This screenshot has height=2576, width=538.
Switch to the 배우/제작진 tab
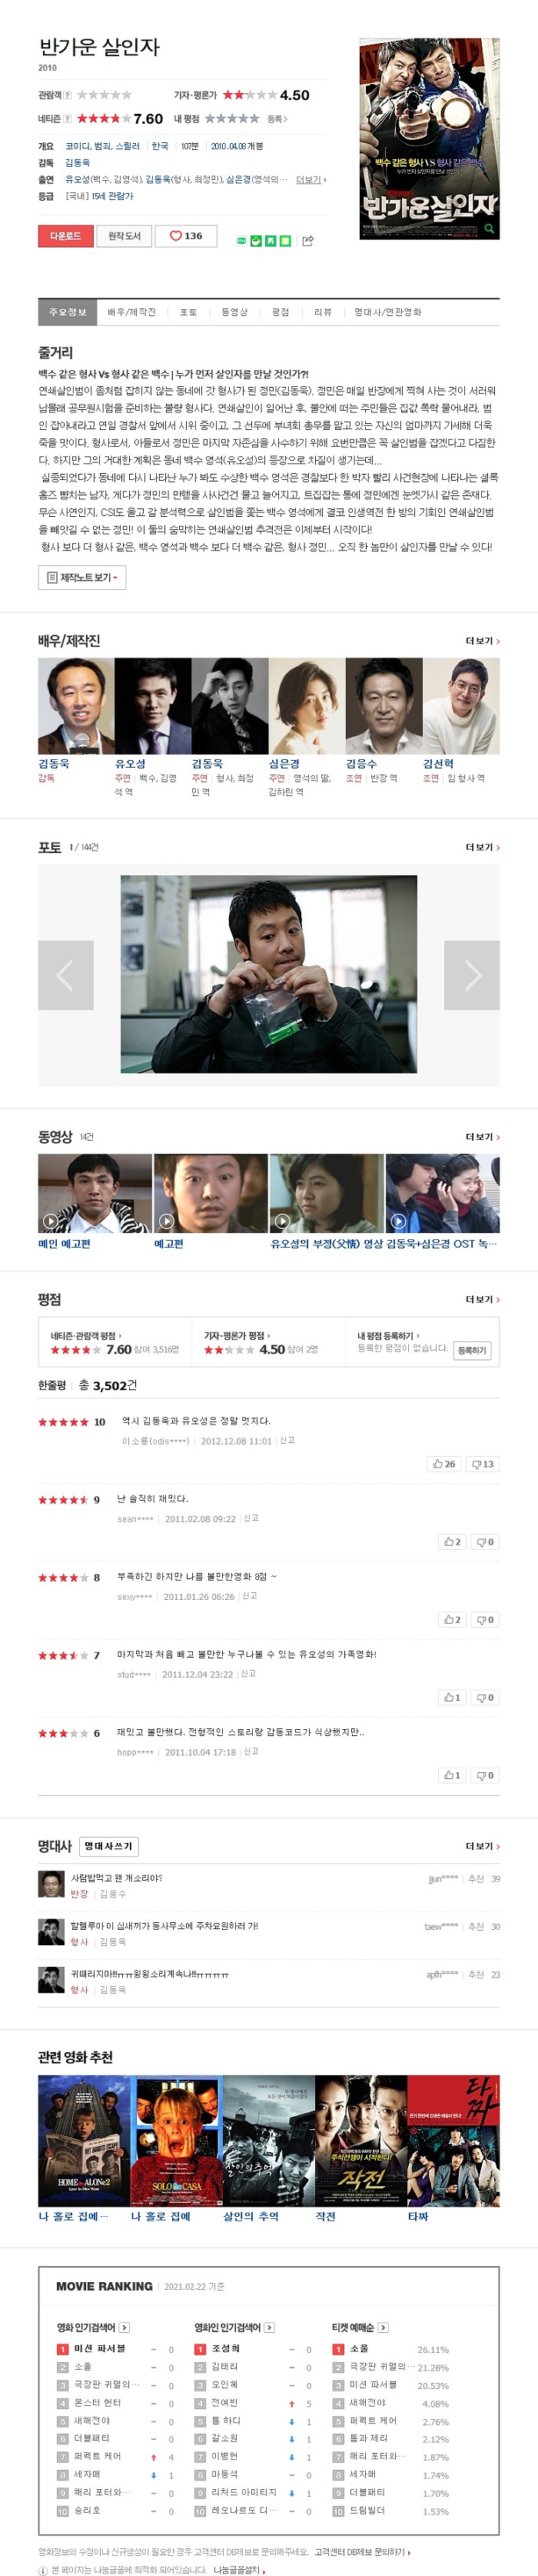pyautogui.click(x=132, y=312)
